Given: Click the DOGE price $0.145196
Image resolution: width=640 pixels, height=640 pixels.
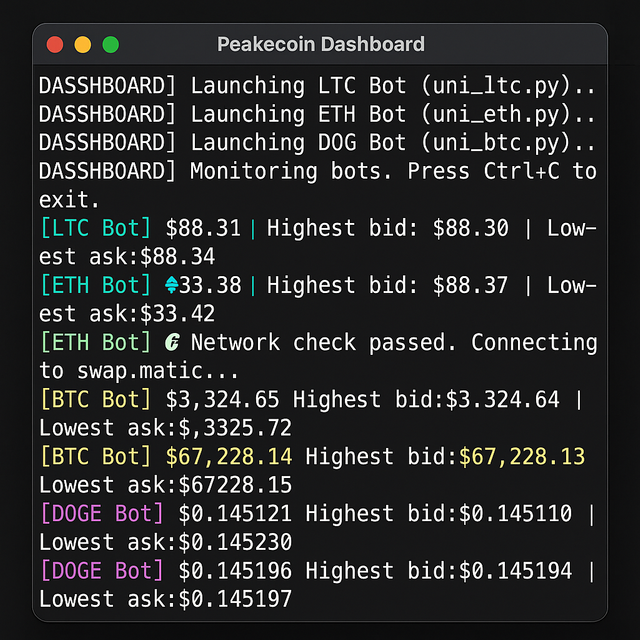Looking at the screenshot, I should [x=235, y=571].
